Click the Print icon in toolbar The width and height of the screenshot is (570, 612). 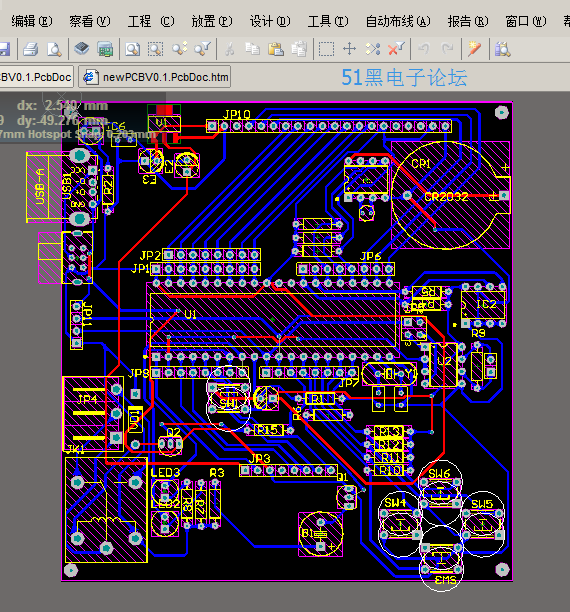pos(30,49)
